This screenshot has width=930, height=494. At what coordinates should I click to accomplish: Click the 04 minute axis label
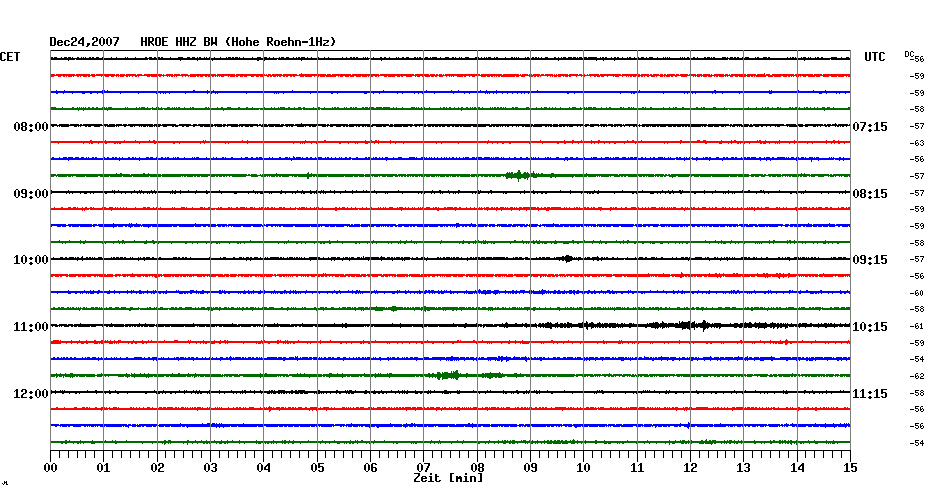(x=264, y=468)
